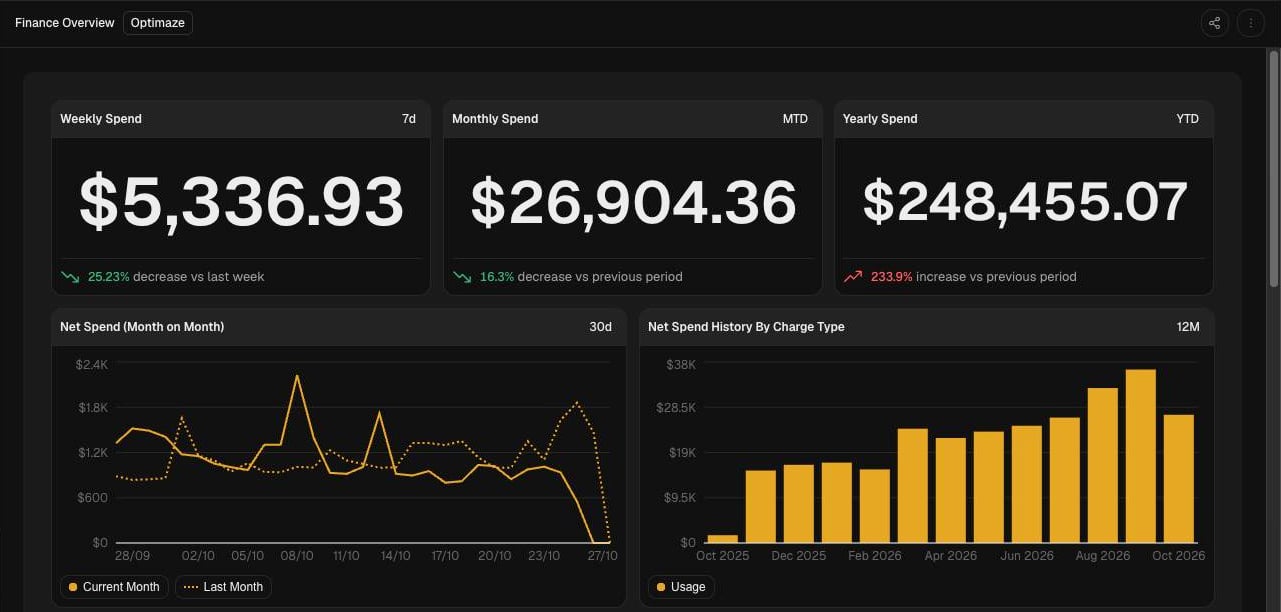Viewport: 1281px width, 612px height.
Task: Click the Apr 2026 axis label
Action: pyautogui.click(x=950, y=556)
